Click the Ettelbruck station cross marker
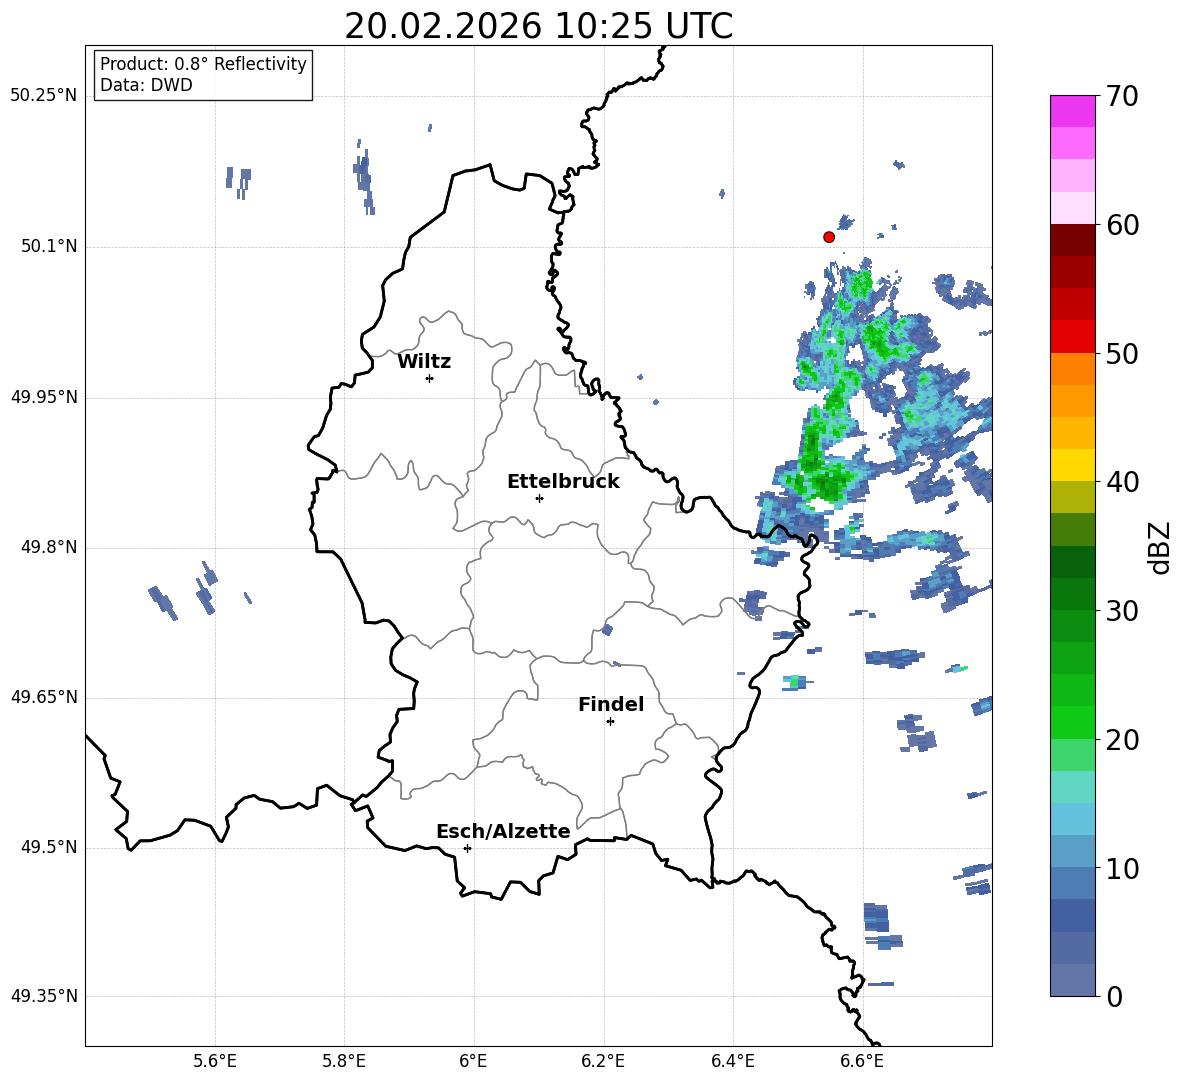Image resolution: width=1184 pixels, height=1081 pixels. pyautogui.click(x=539, y=498)
